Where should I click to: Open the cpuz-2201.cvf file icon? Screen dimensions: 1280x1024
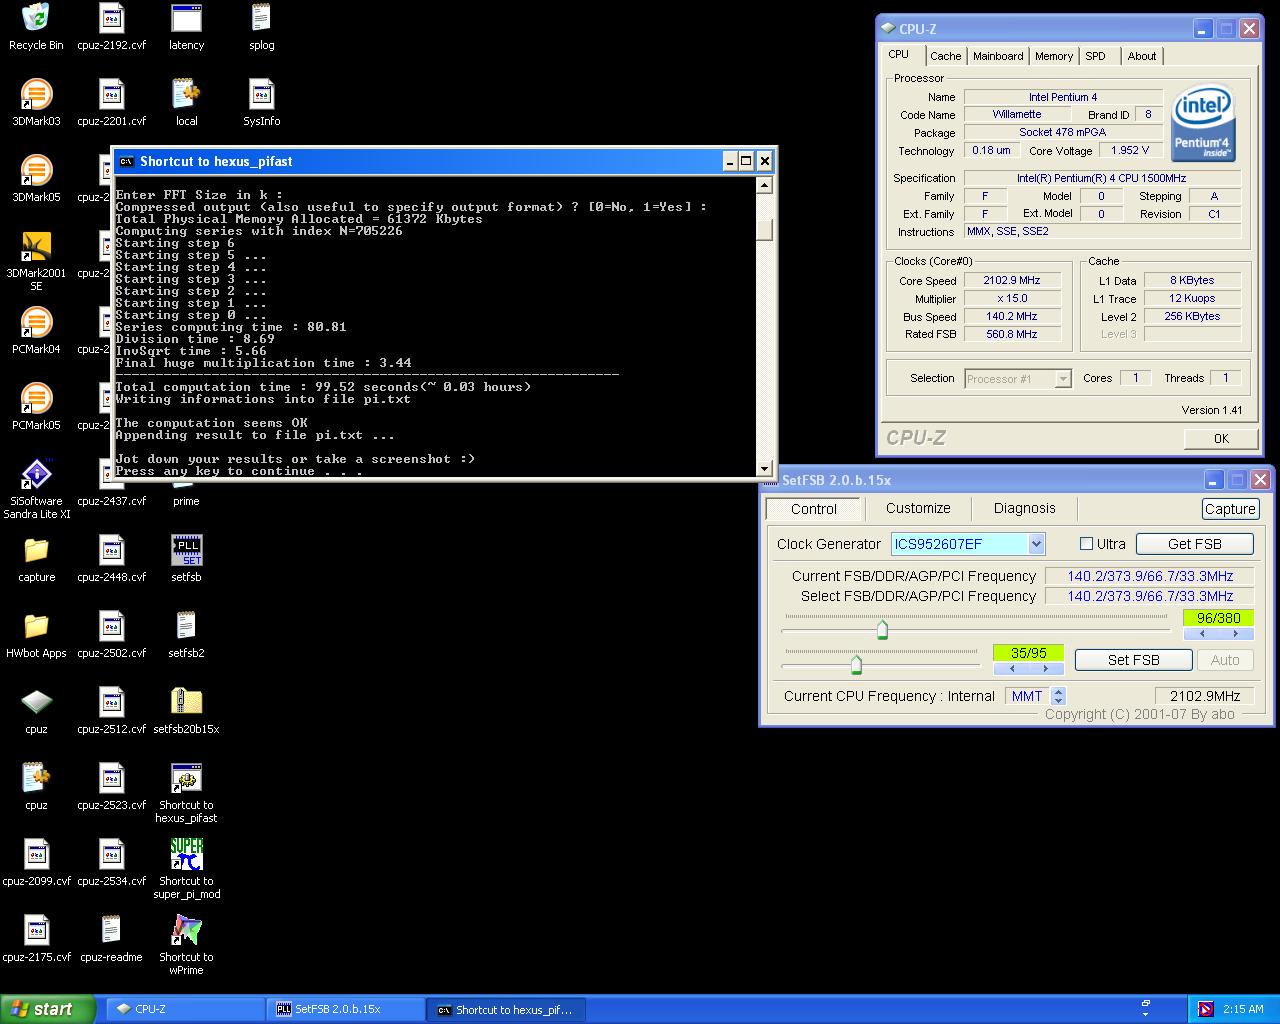(x=111, y=94)
